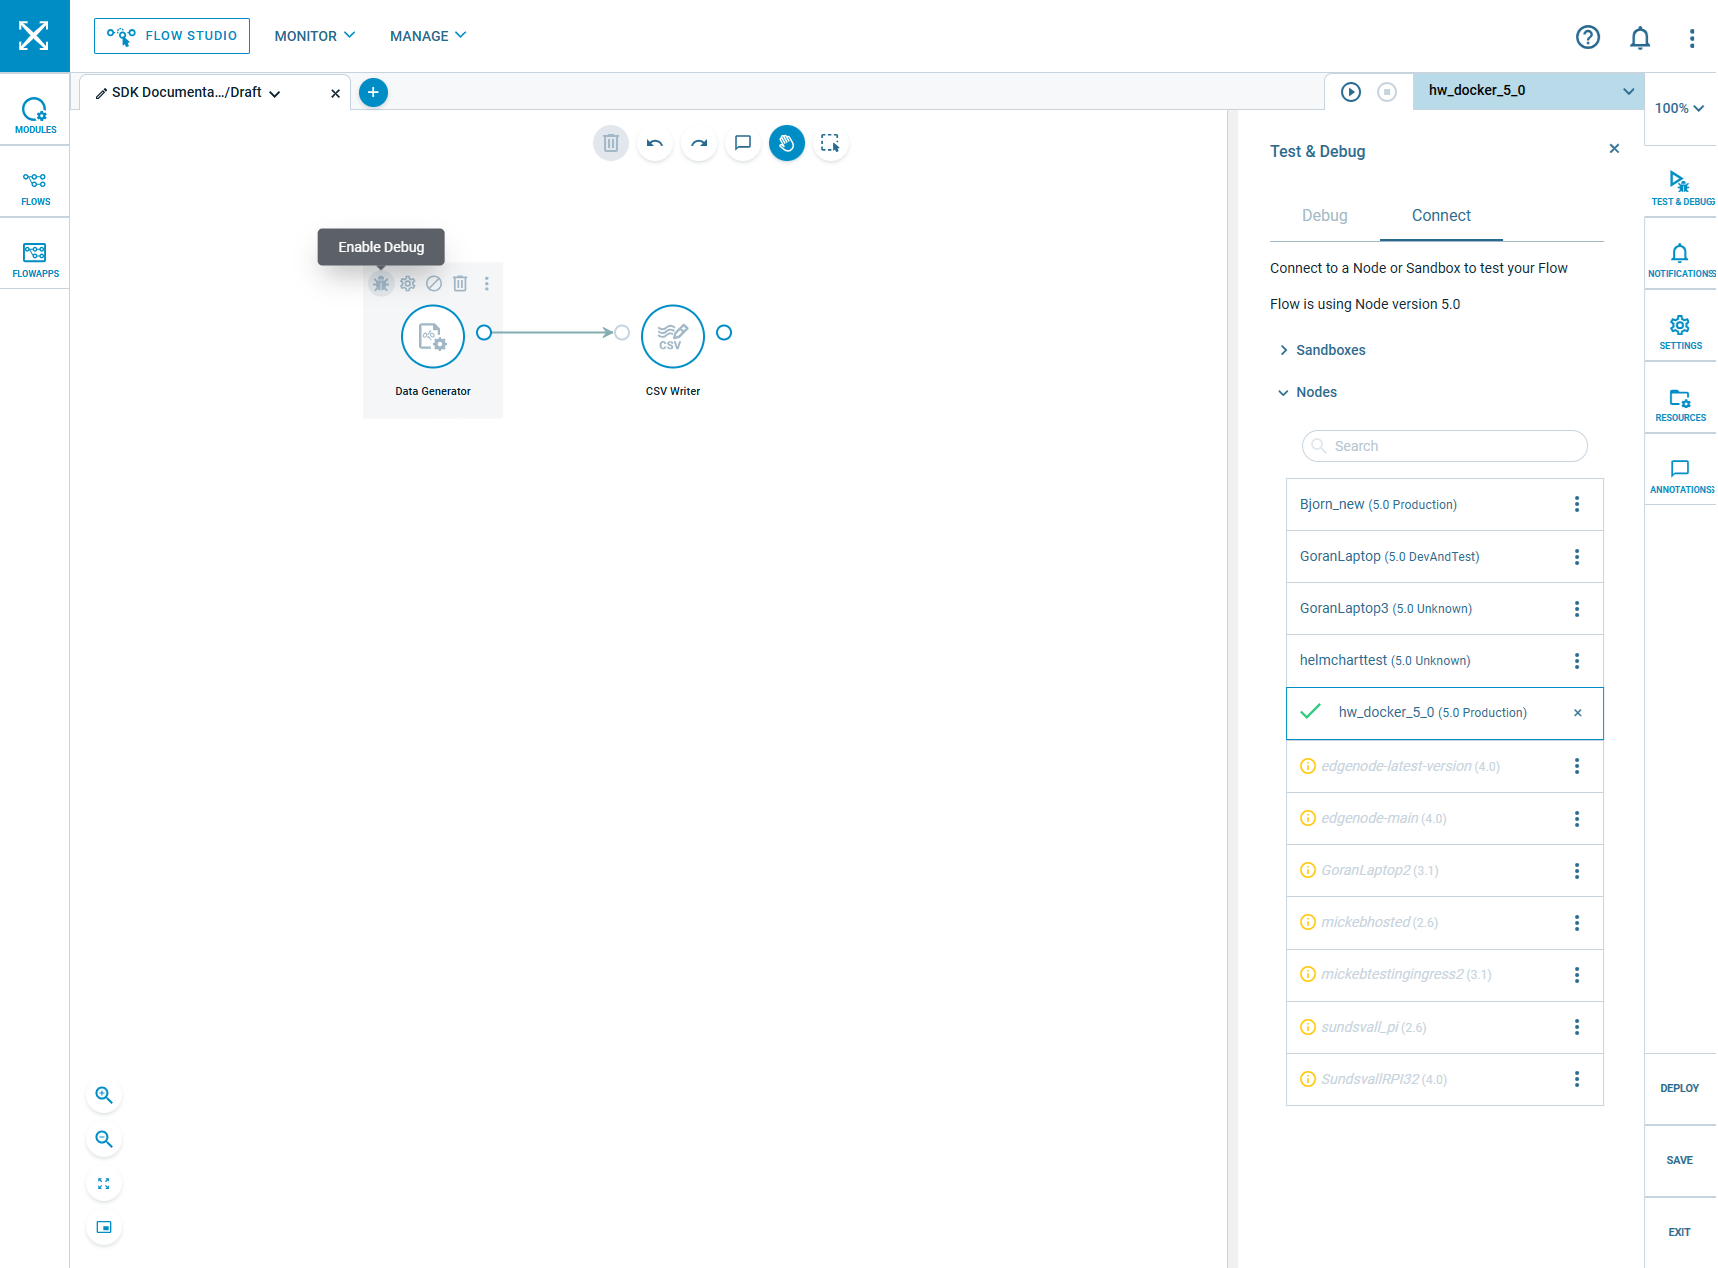Click the redo arrow in canvas toolbar
The width and height of the screenshot is (1718, 1268).
tap(699, 144)
